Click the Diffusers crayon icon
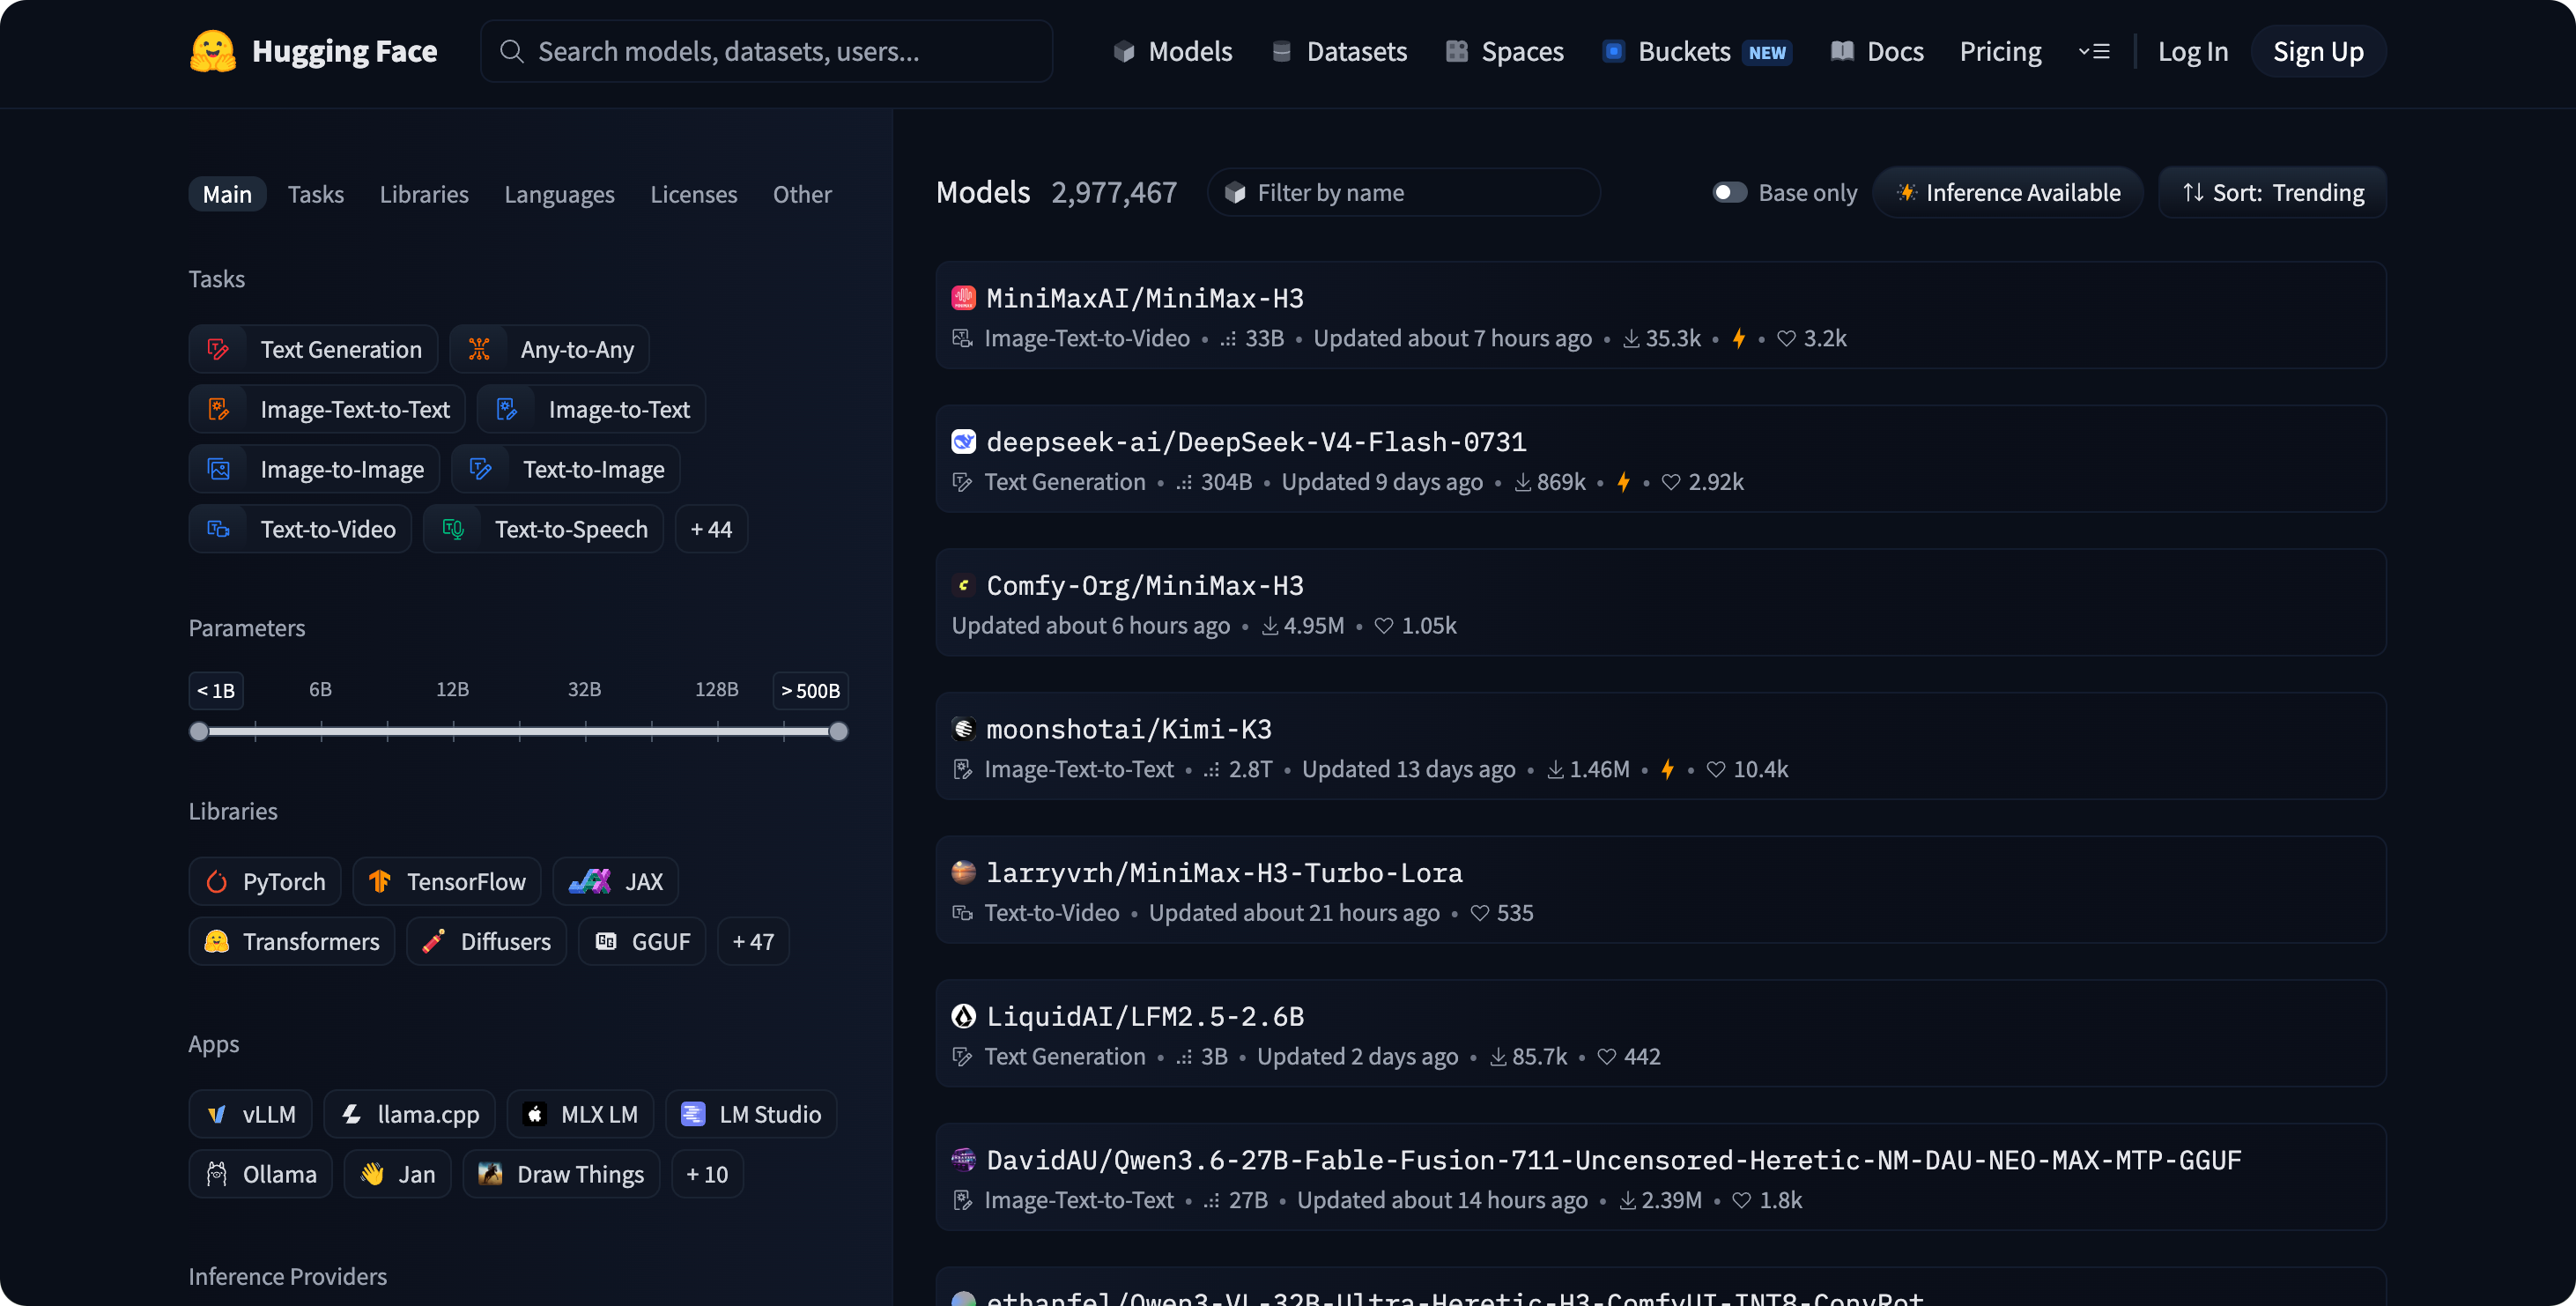Image resolution: width=2576 pixels, height=1306 pixels. [434, 941]
